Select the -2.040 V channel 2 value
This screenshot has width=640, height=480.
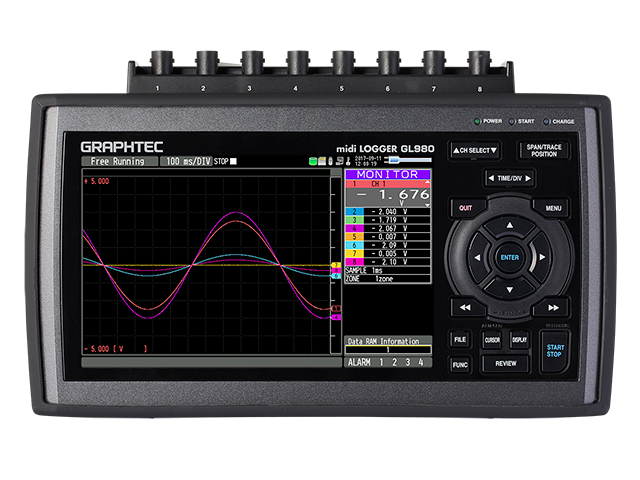click(390, 211)
